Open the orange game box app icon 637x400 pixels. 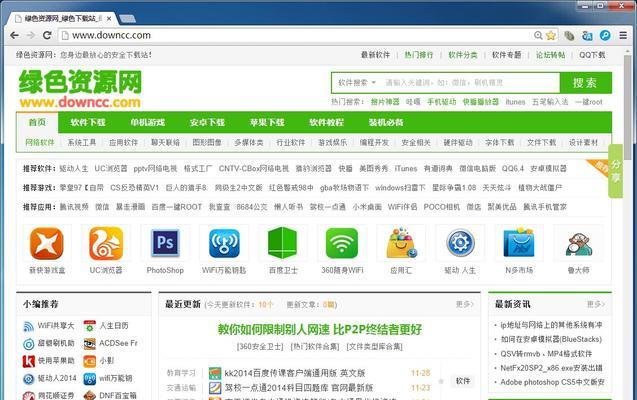47,244
